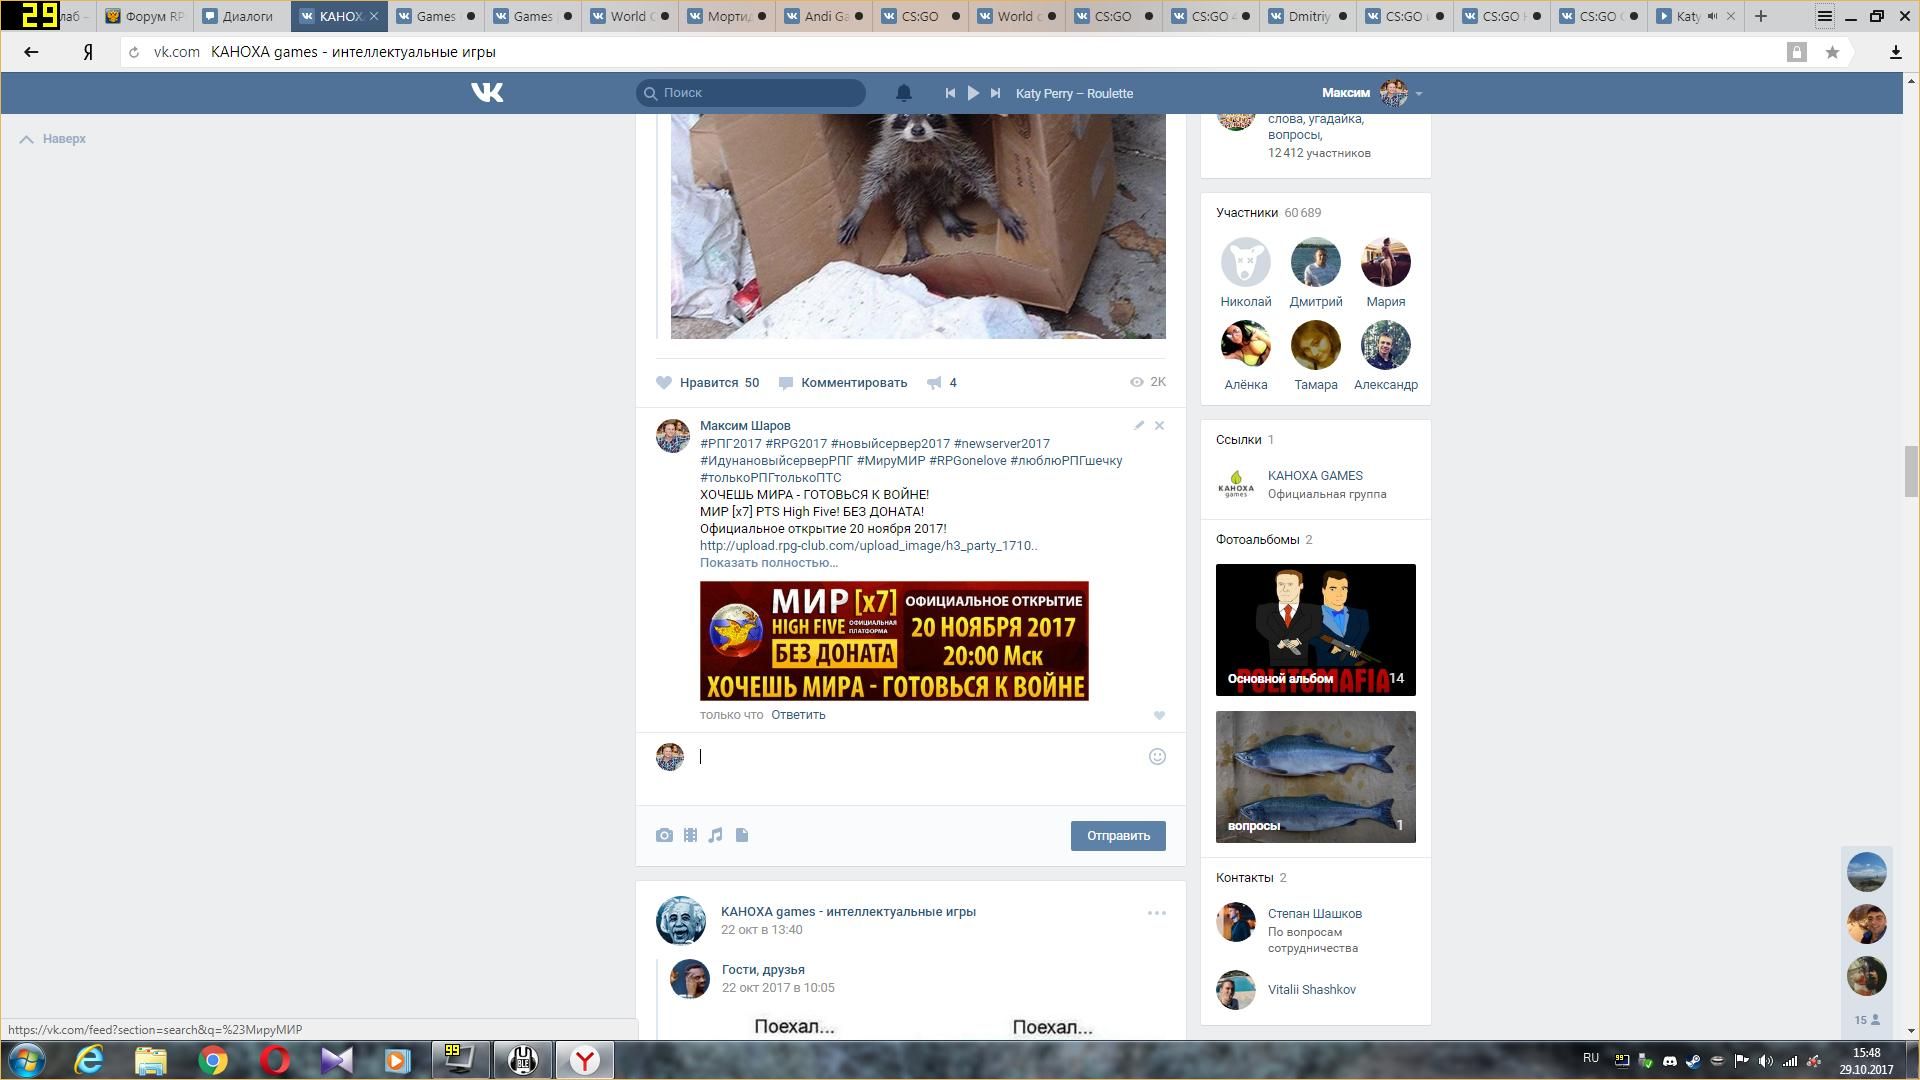
Task: Expand comment with Показать полностью
Action: pos(768,563)
